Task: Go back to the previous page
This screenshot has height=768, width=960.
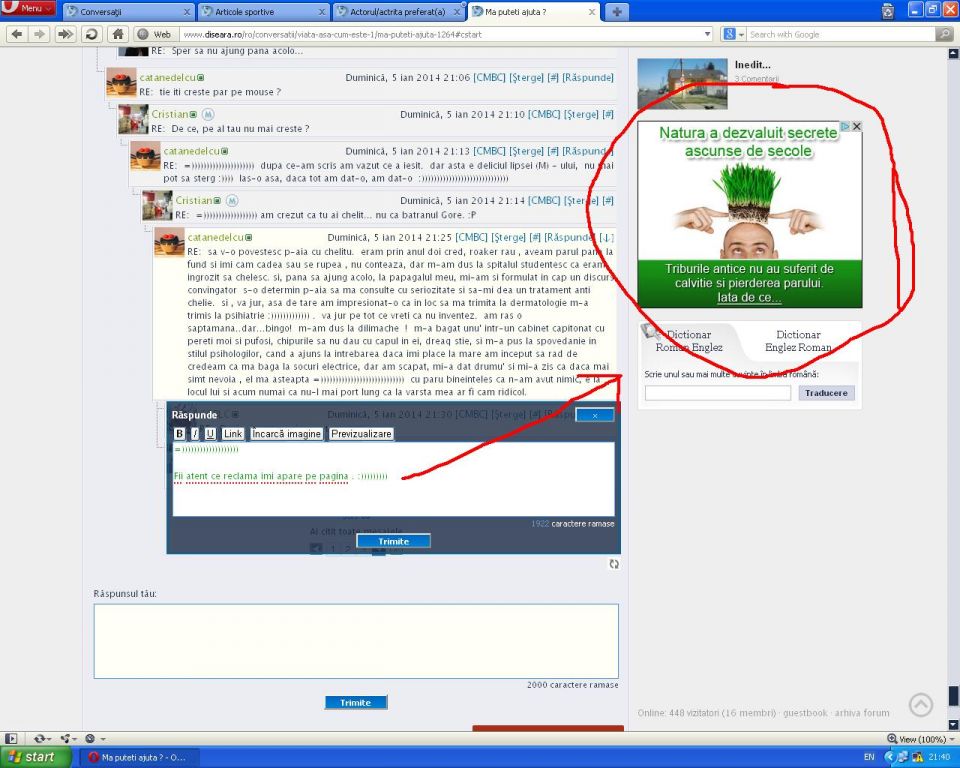Action: [17, 34]
